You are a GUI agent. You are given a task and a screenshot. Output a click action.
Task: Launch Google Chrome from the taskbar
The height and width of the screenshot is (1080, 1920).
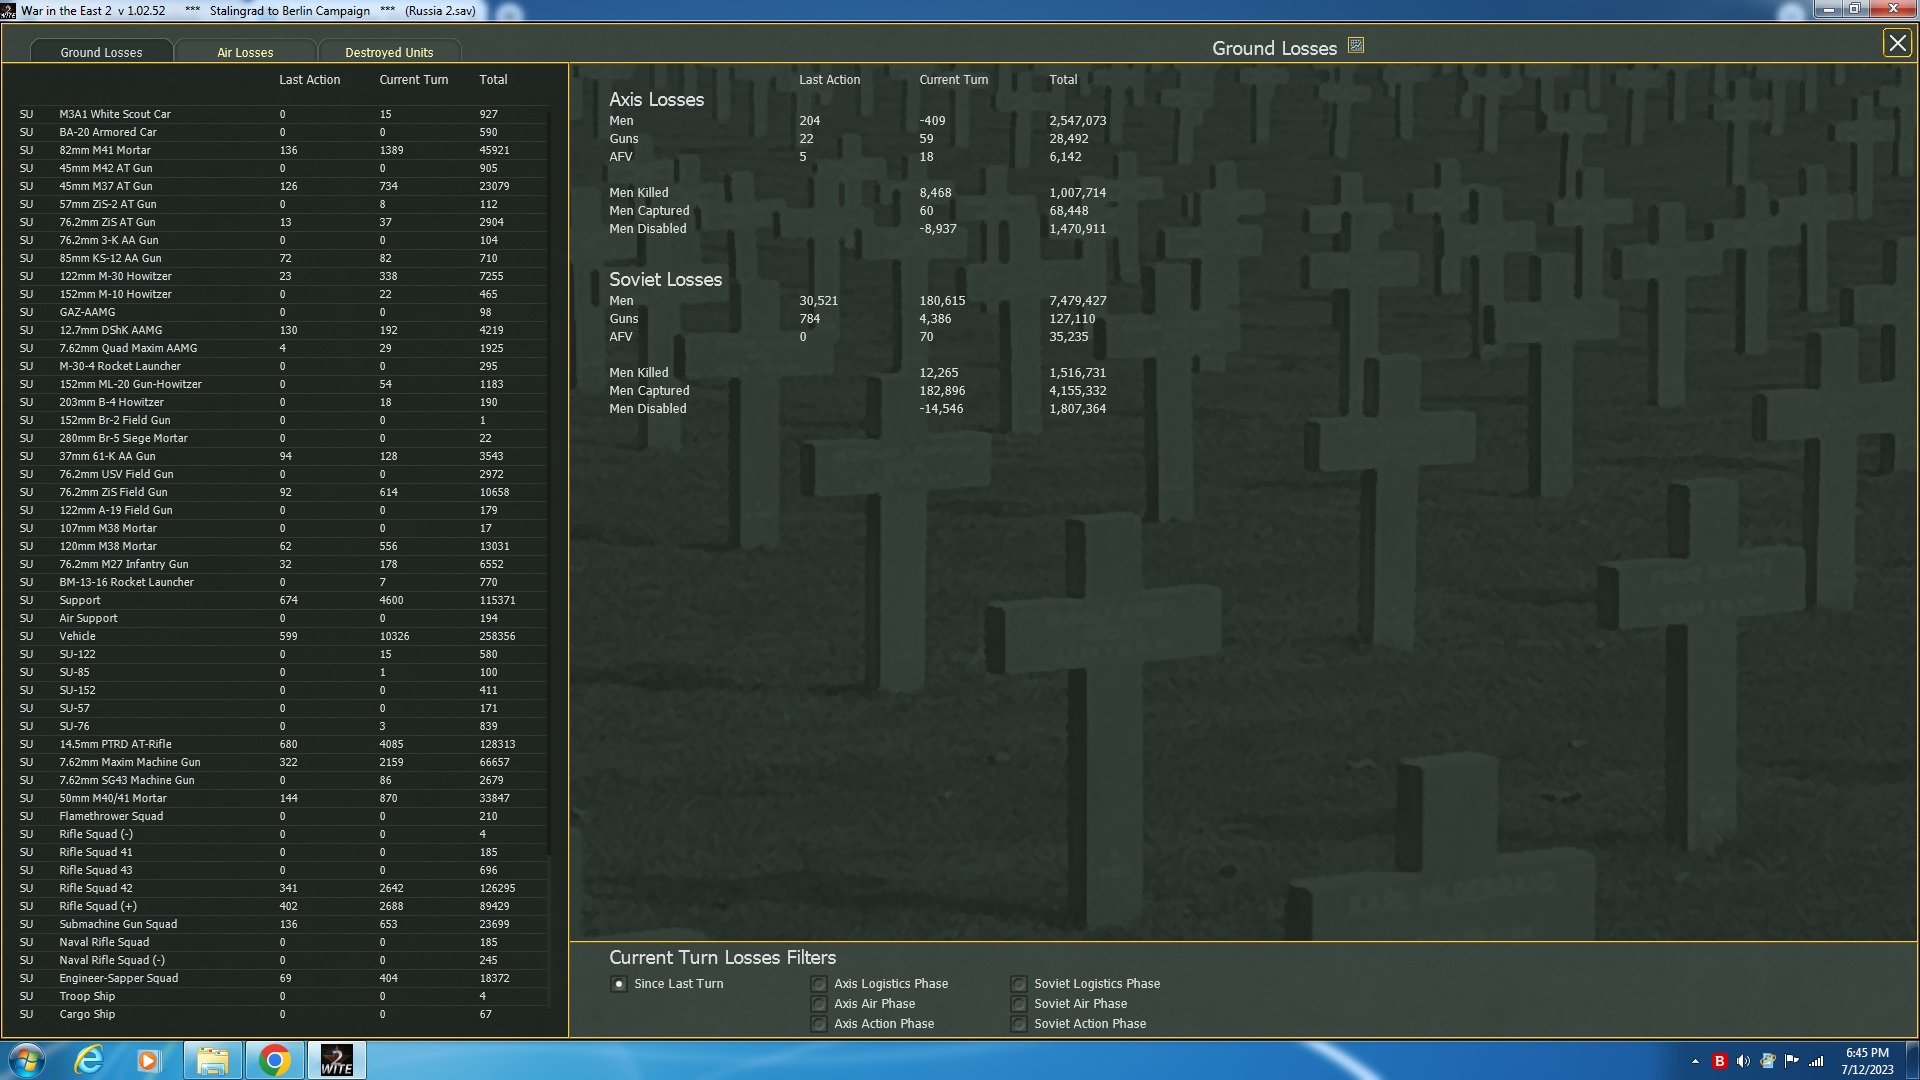pos(274,1060)
